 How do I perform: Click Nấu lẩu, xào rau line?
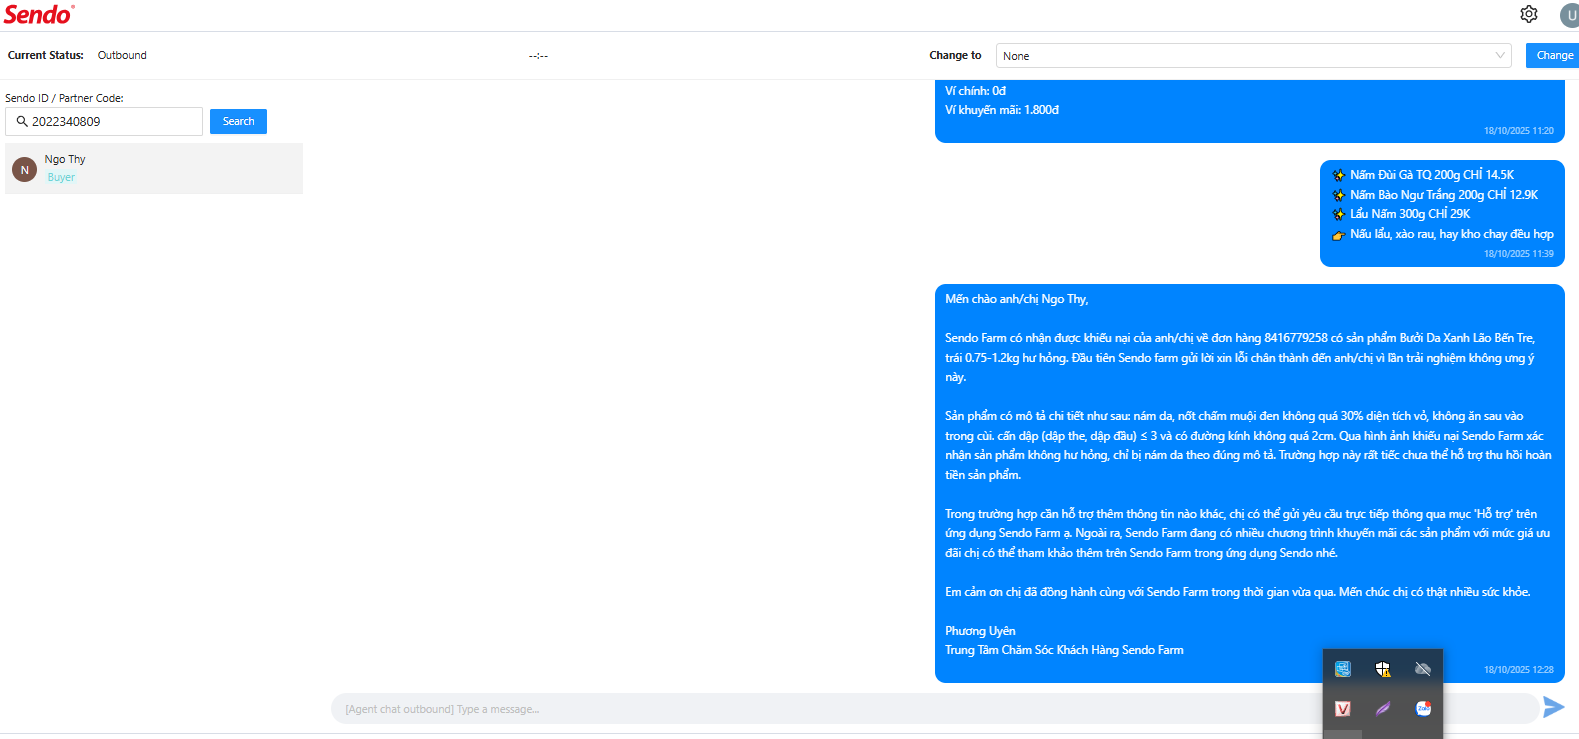pos(1443,234)
